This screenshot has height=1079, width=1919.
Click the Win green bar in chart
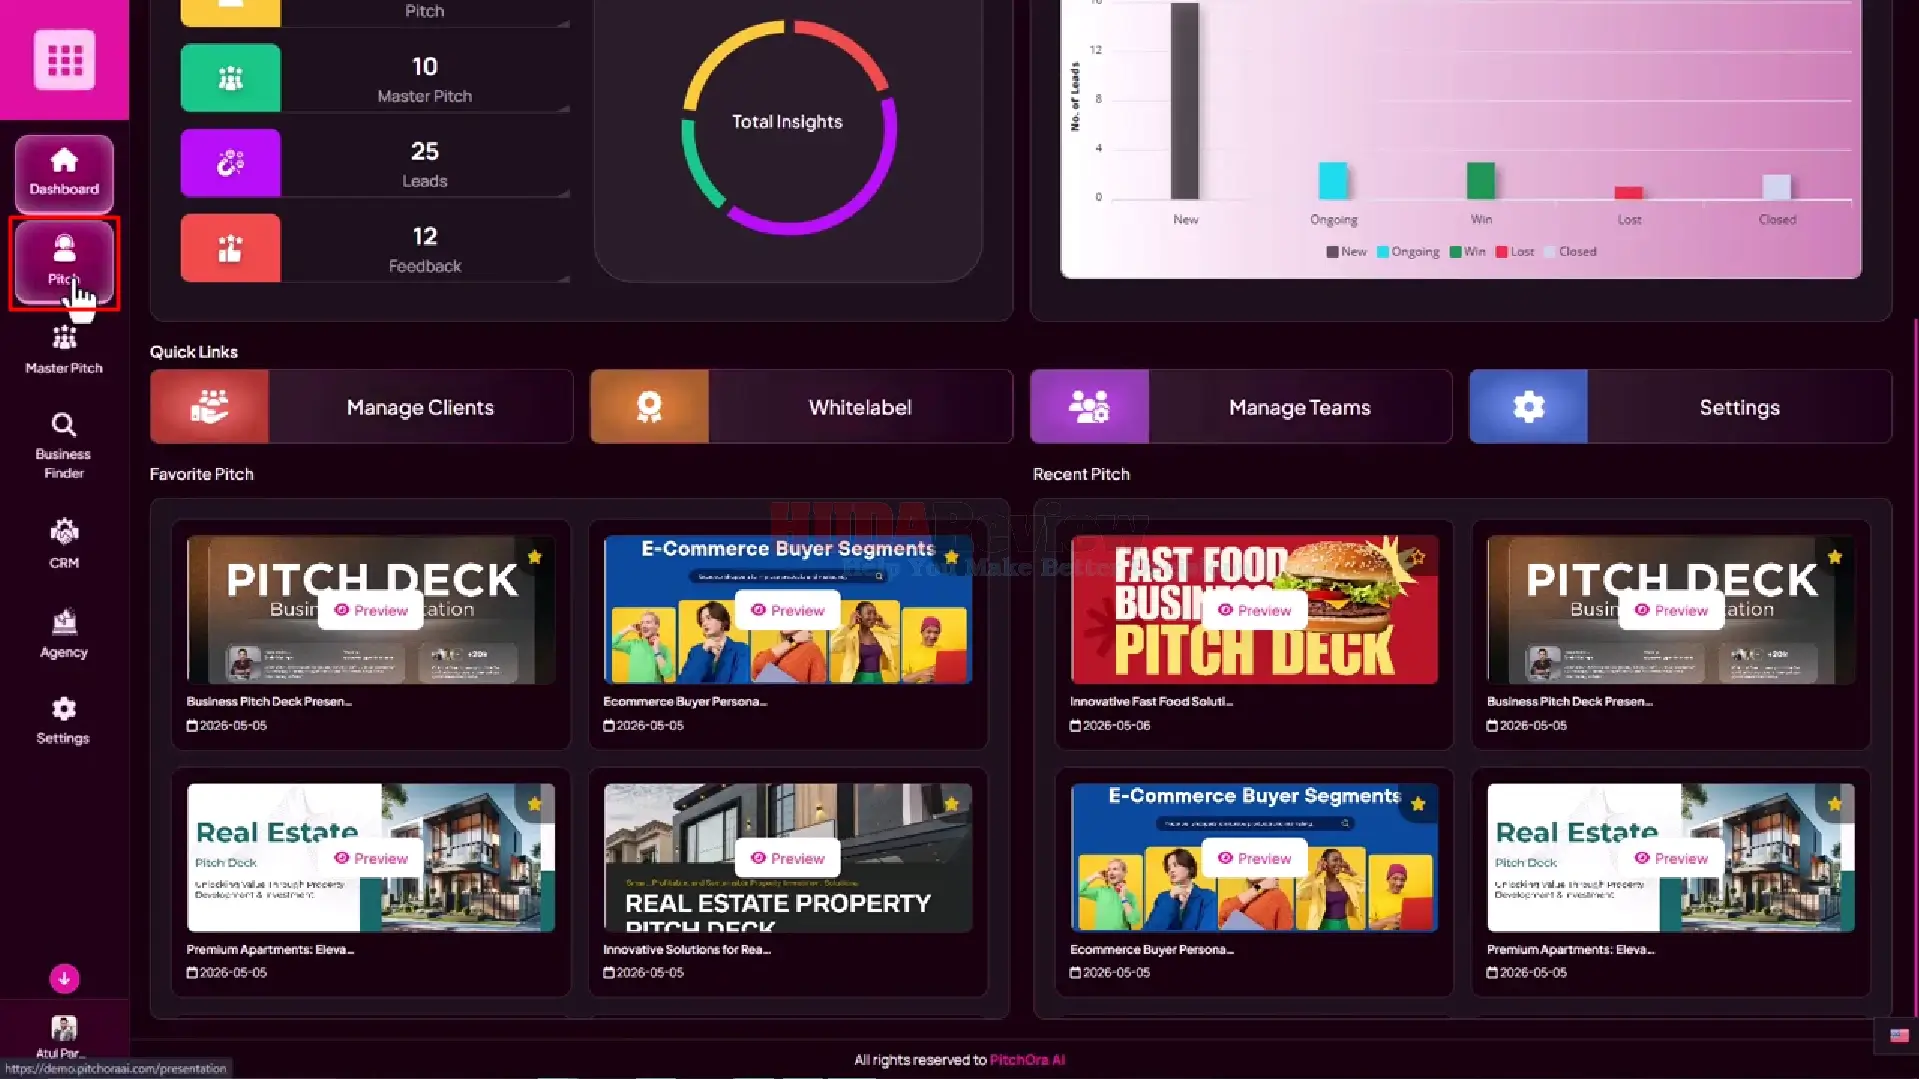coord(1481,181)
